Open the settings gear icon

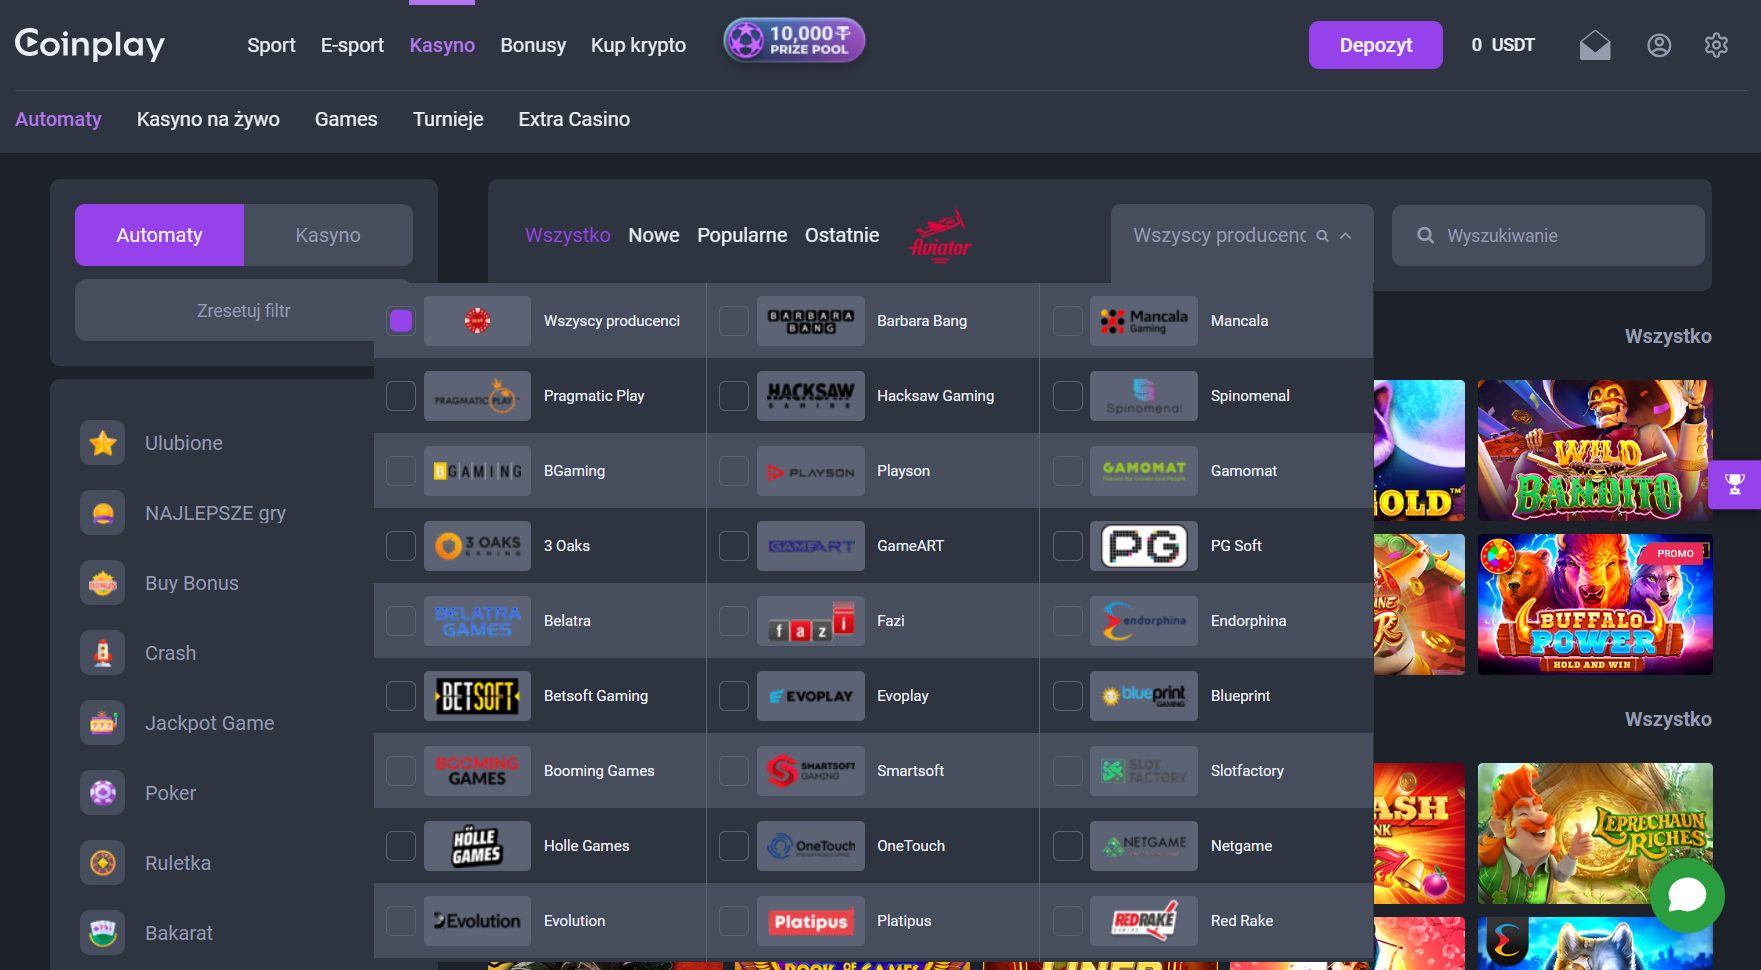coord(1716,45)
